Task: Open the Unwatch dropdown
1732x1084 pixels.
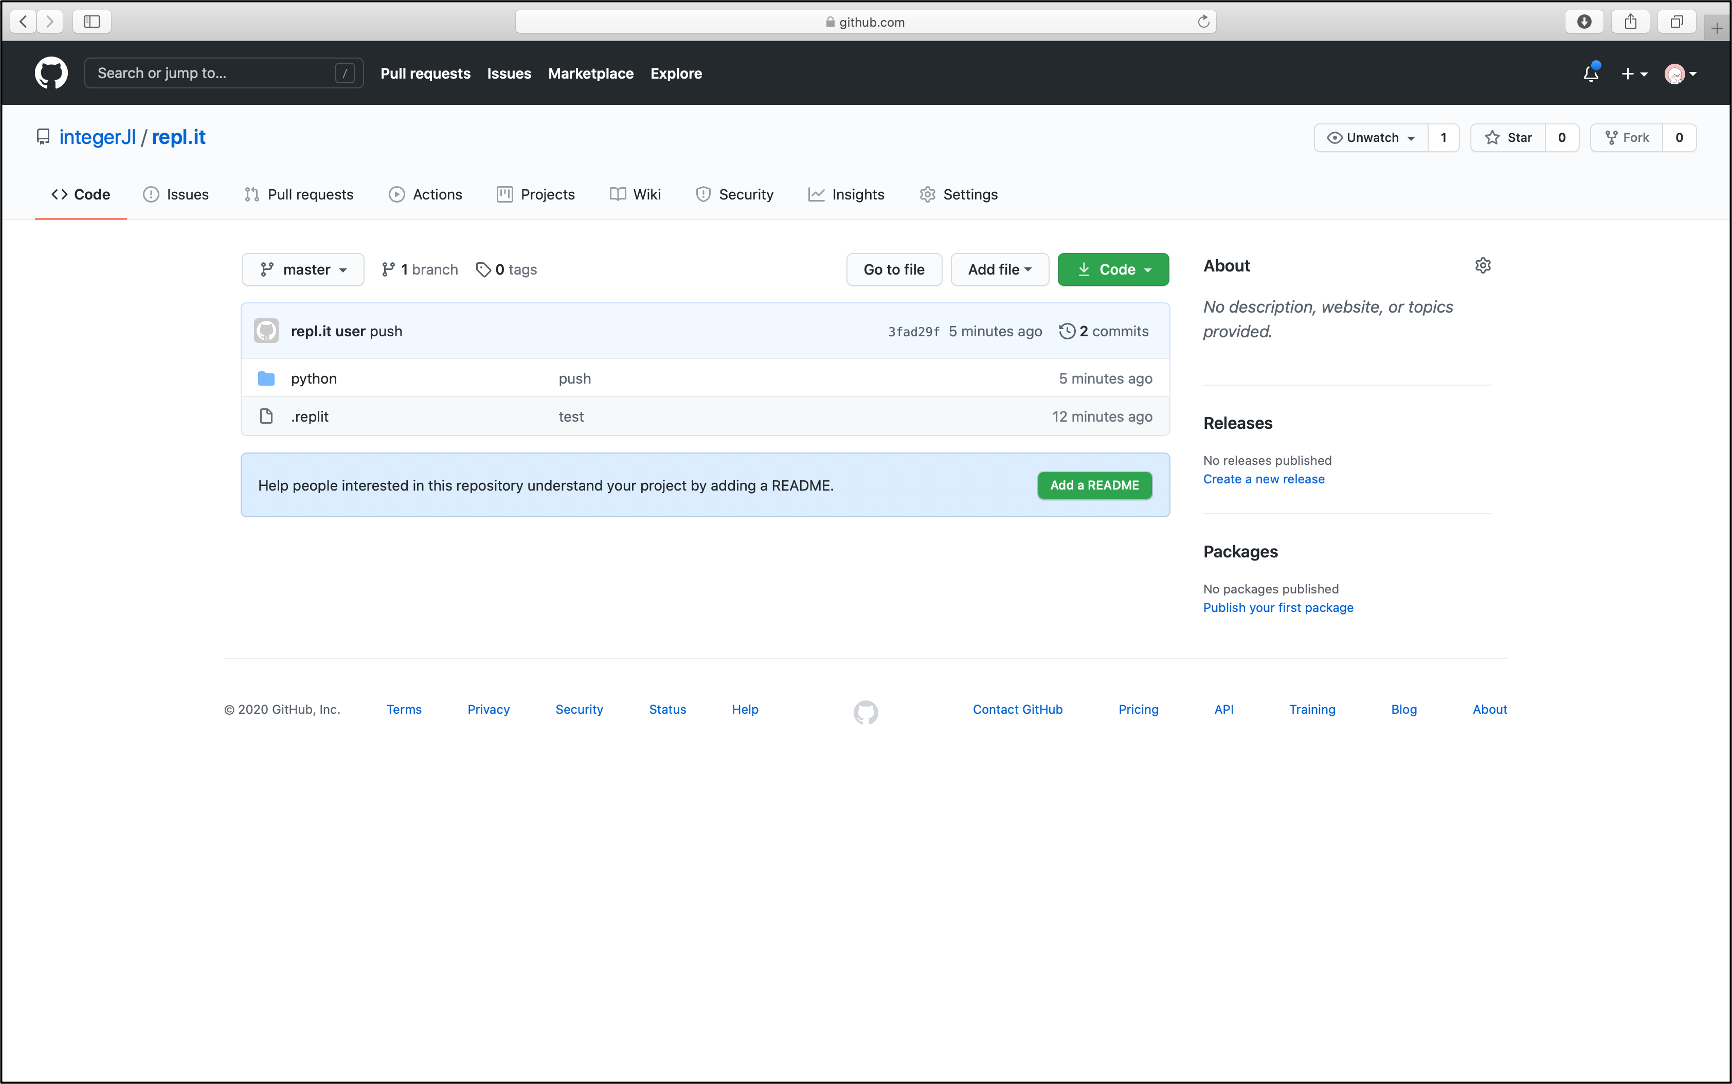Action: click(1371, 138)
